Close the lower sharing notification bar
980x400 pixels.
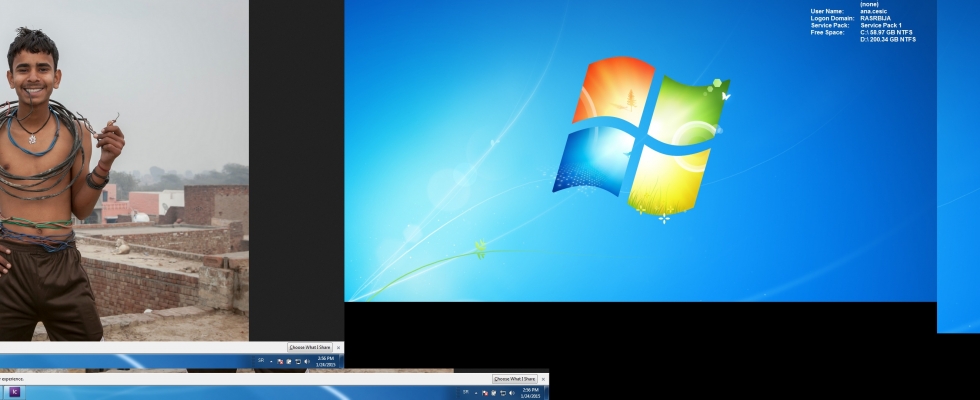click(543, 379)
